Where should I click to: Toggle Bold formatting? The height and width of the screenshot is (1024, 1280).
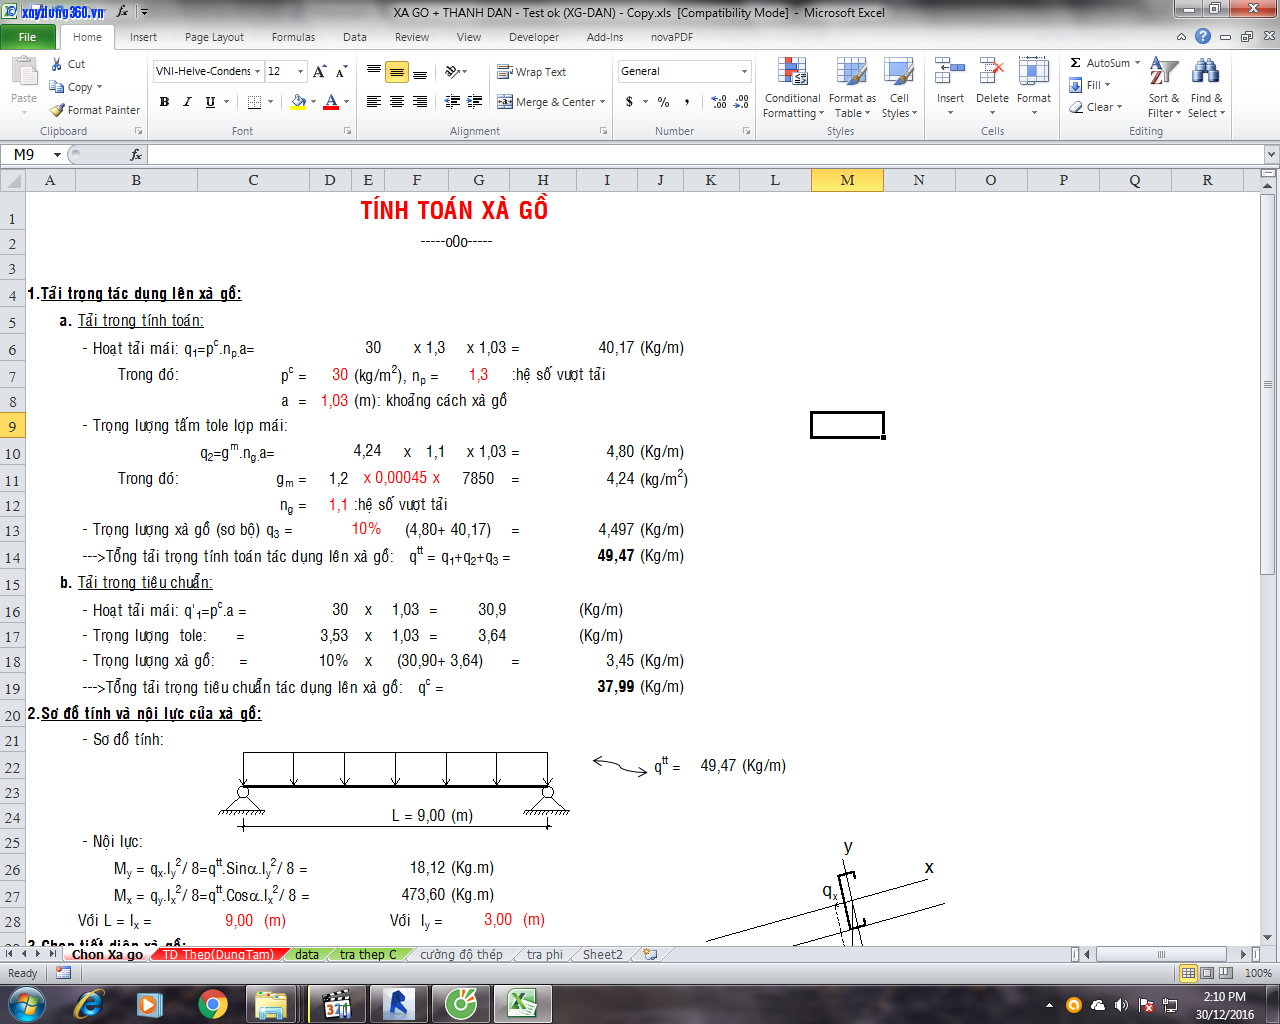coord(164,102)
